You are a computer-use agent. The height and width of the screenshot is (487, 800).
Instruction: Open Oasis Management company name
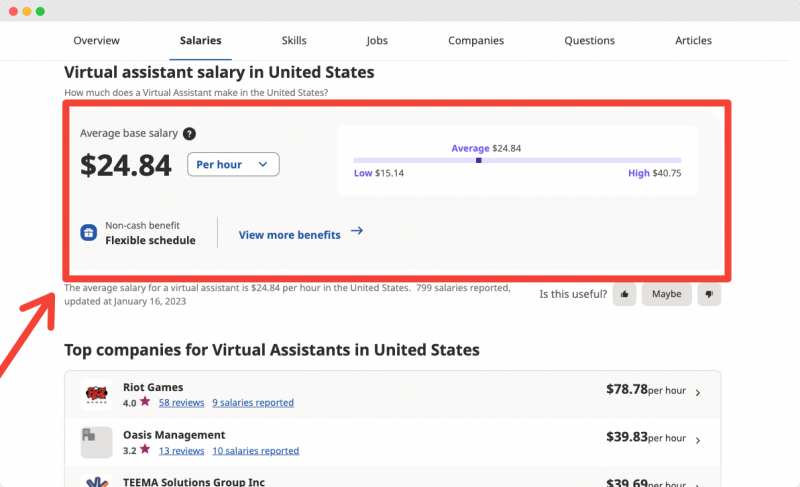pos(174,435)
